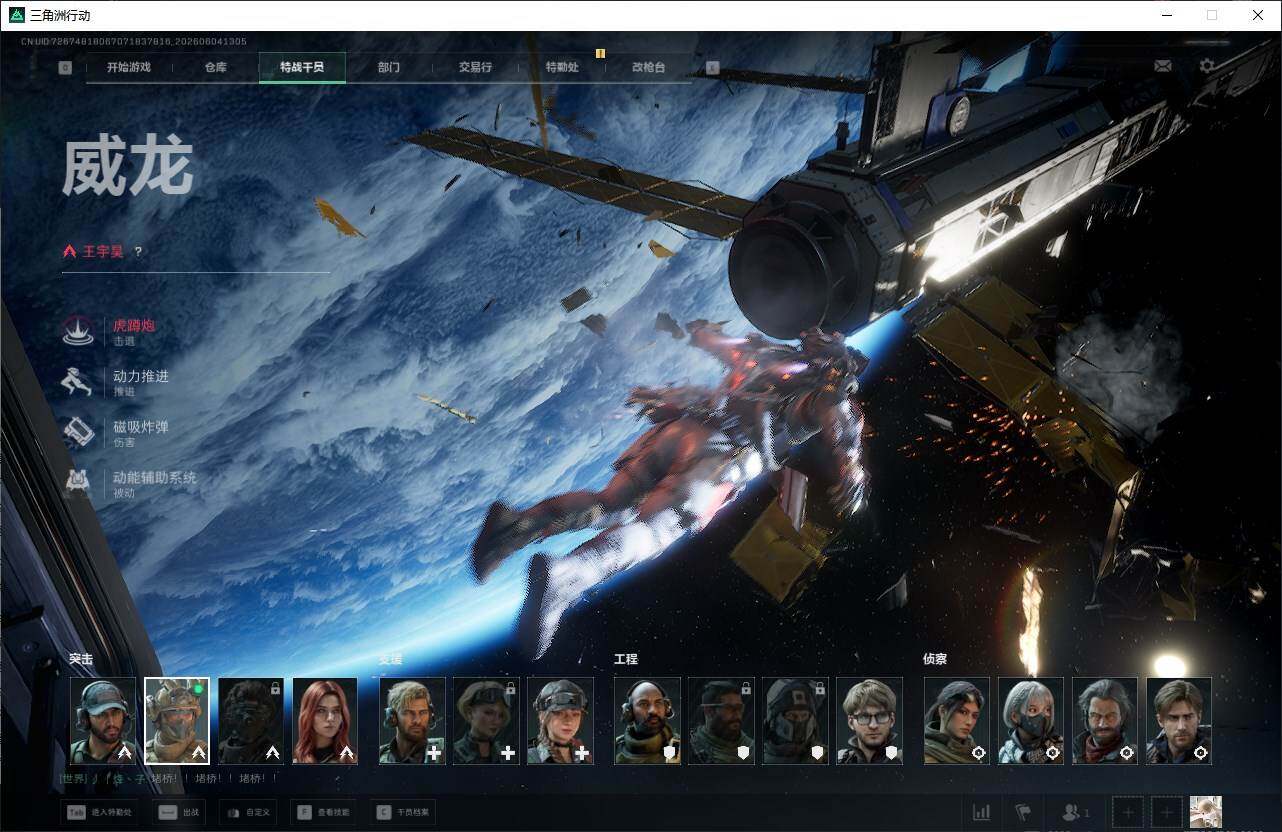Screen dimensions: 1282x832
Task: Select the helmeted woman support operator with braid
Action: click(560, 721)
